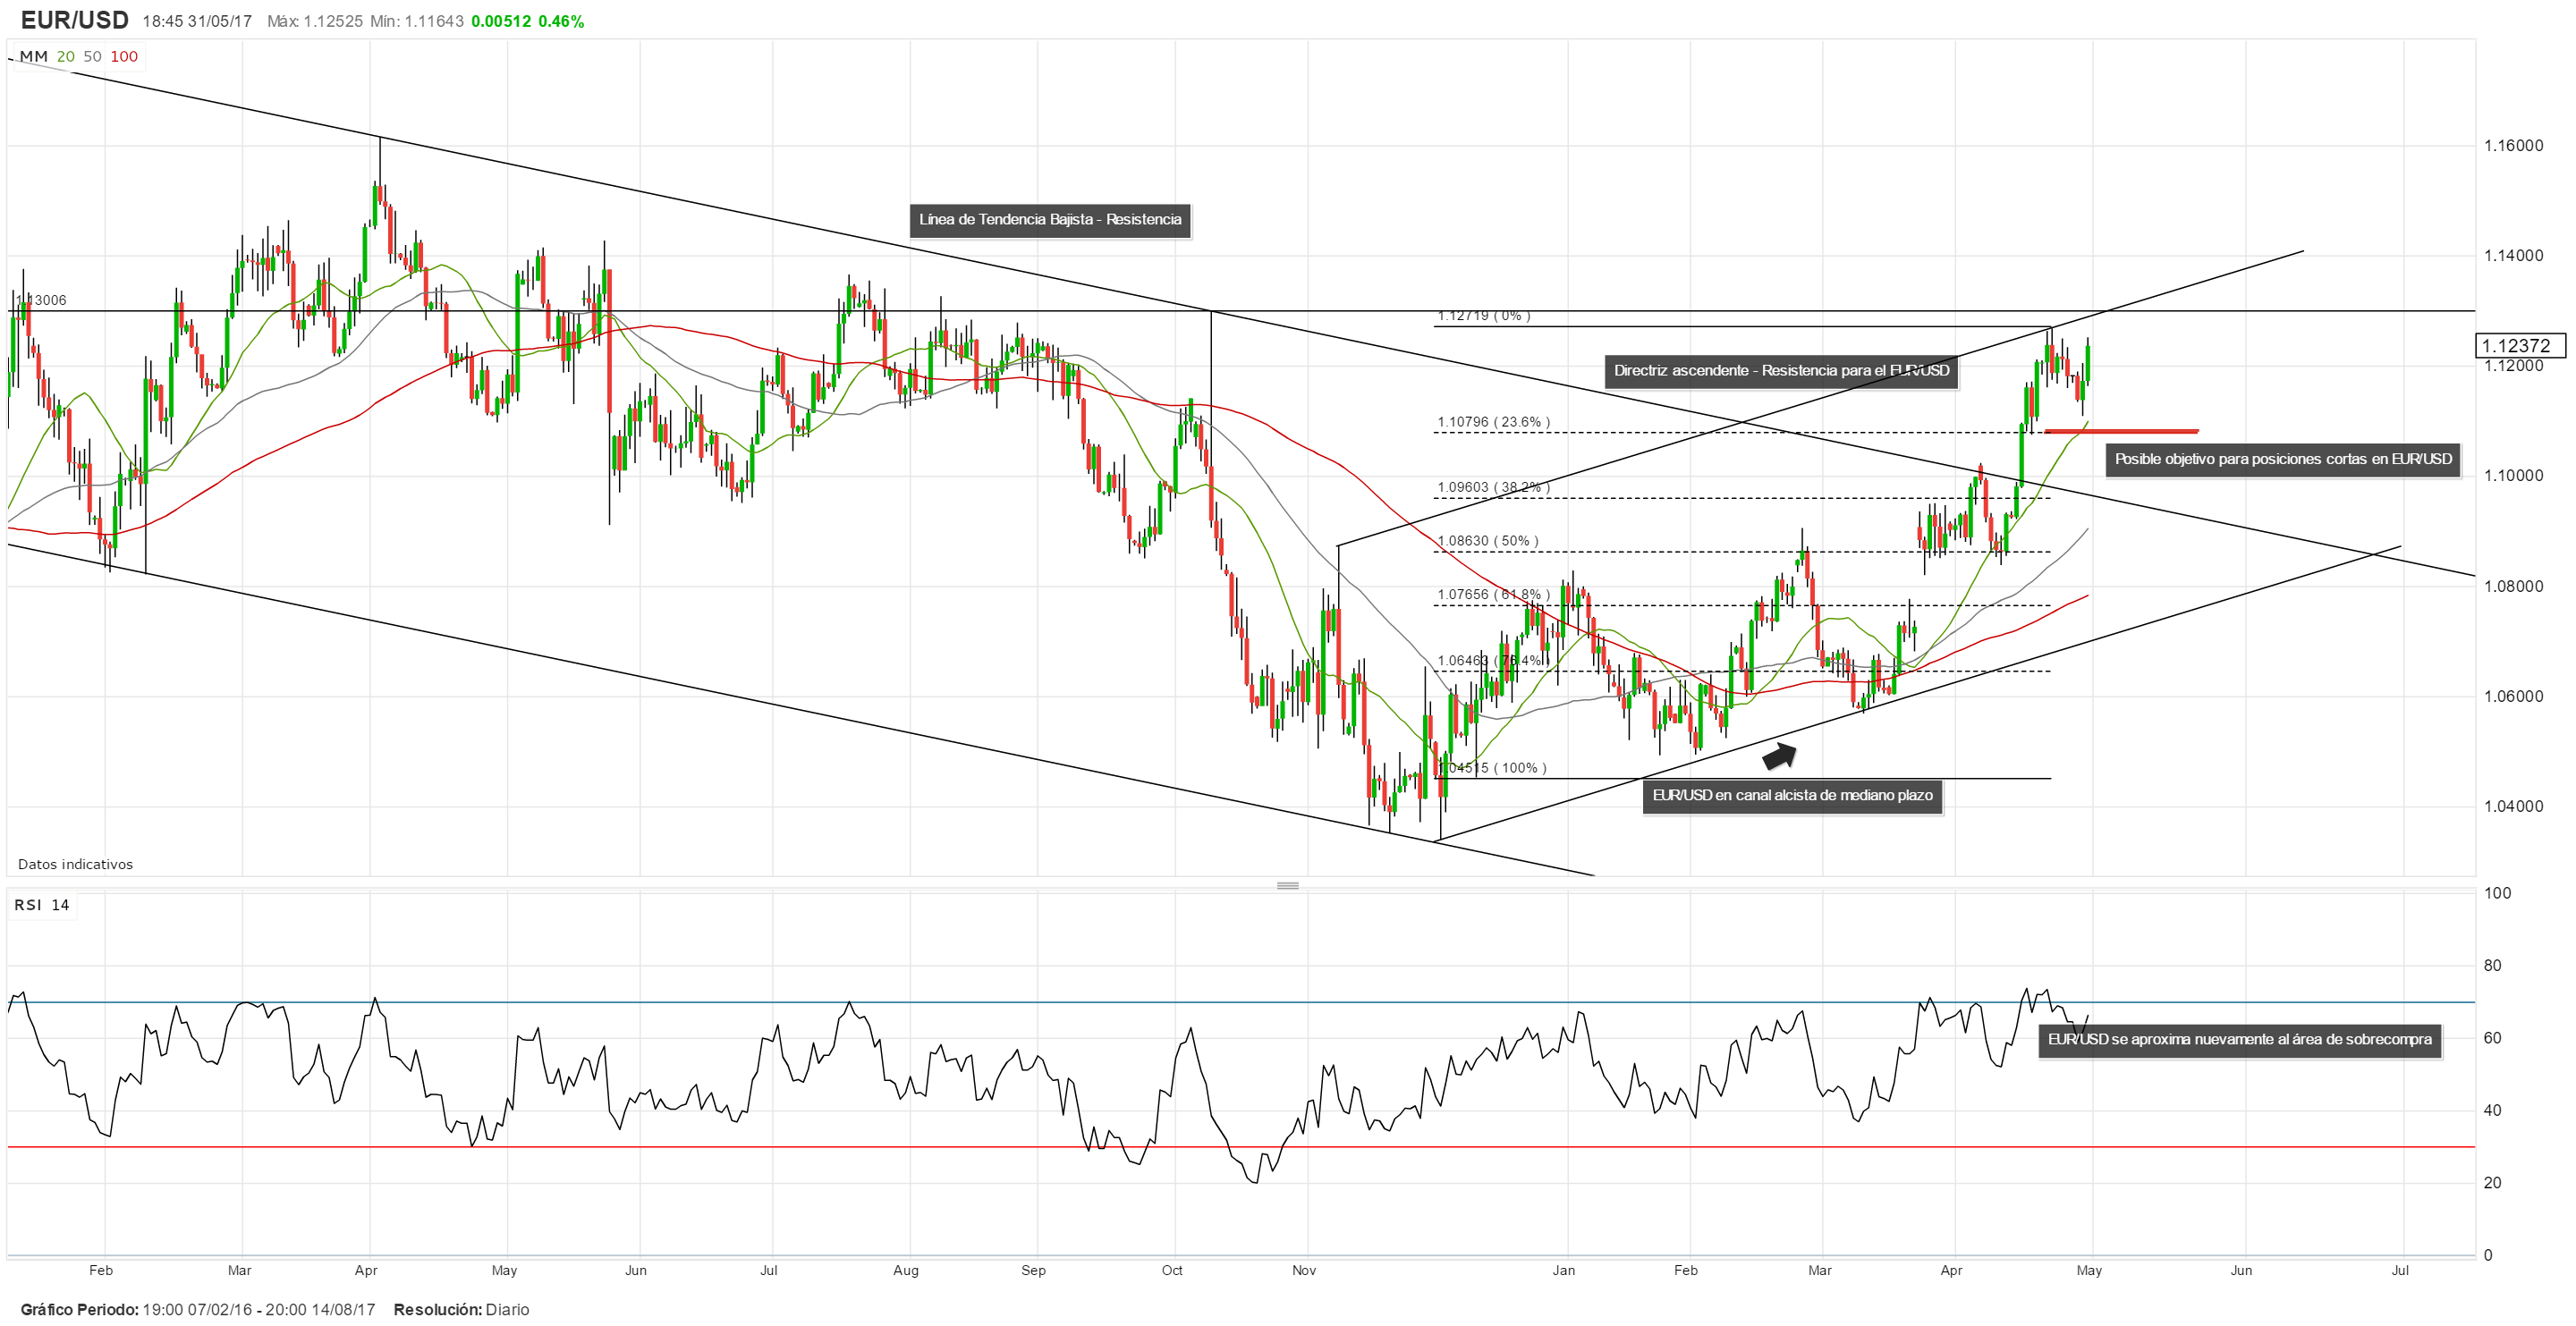Click the 'Línea de Tendencia Bajista - Resistencia' annotation
Viewport: 2576px width, 1326px height.
[x=1050, y=220]
